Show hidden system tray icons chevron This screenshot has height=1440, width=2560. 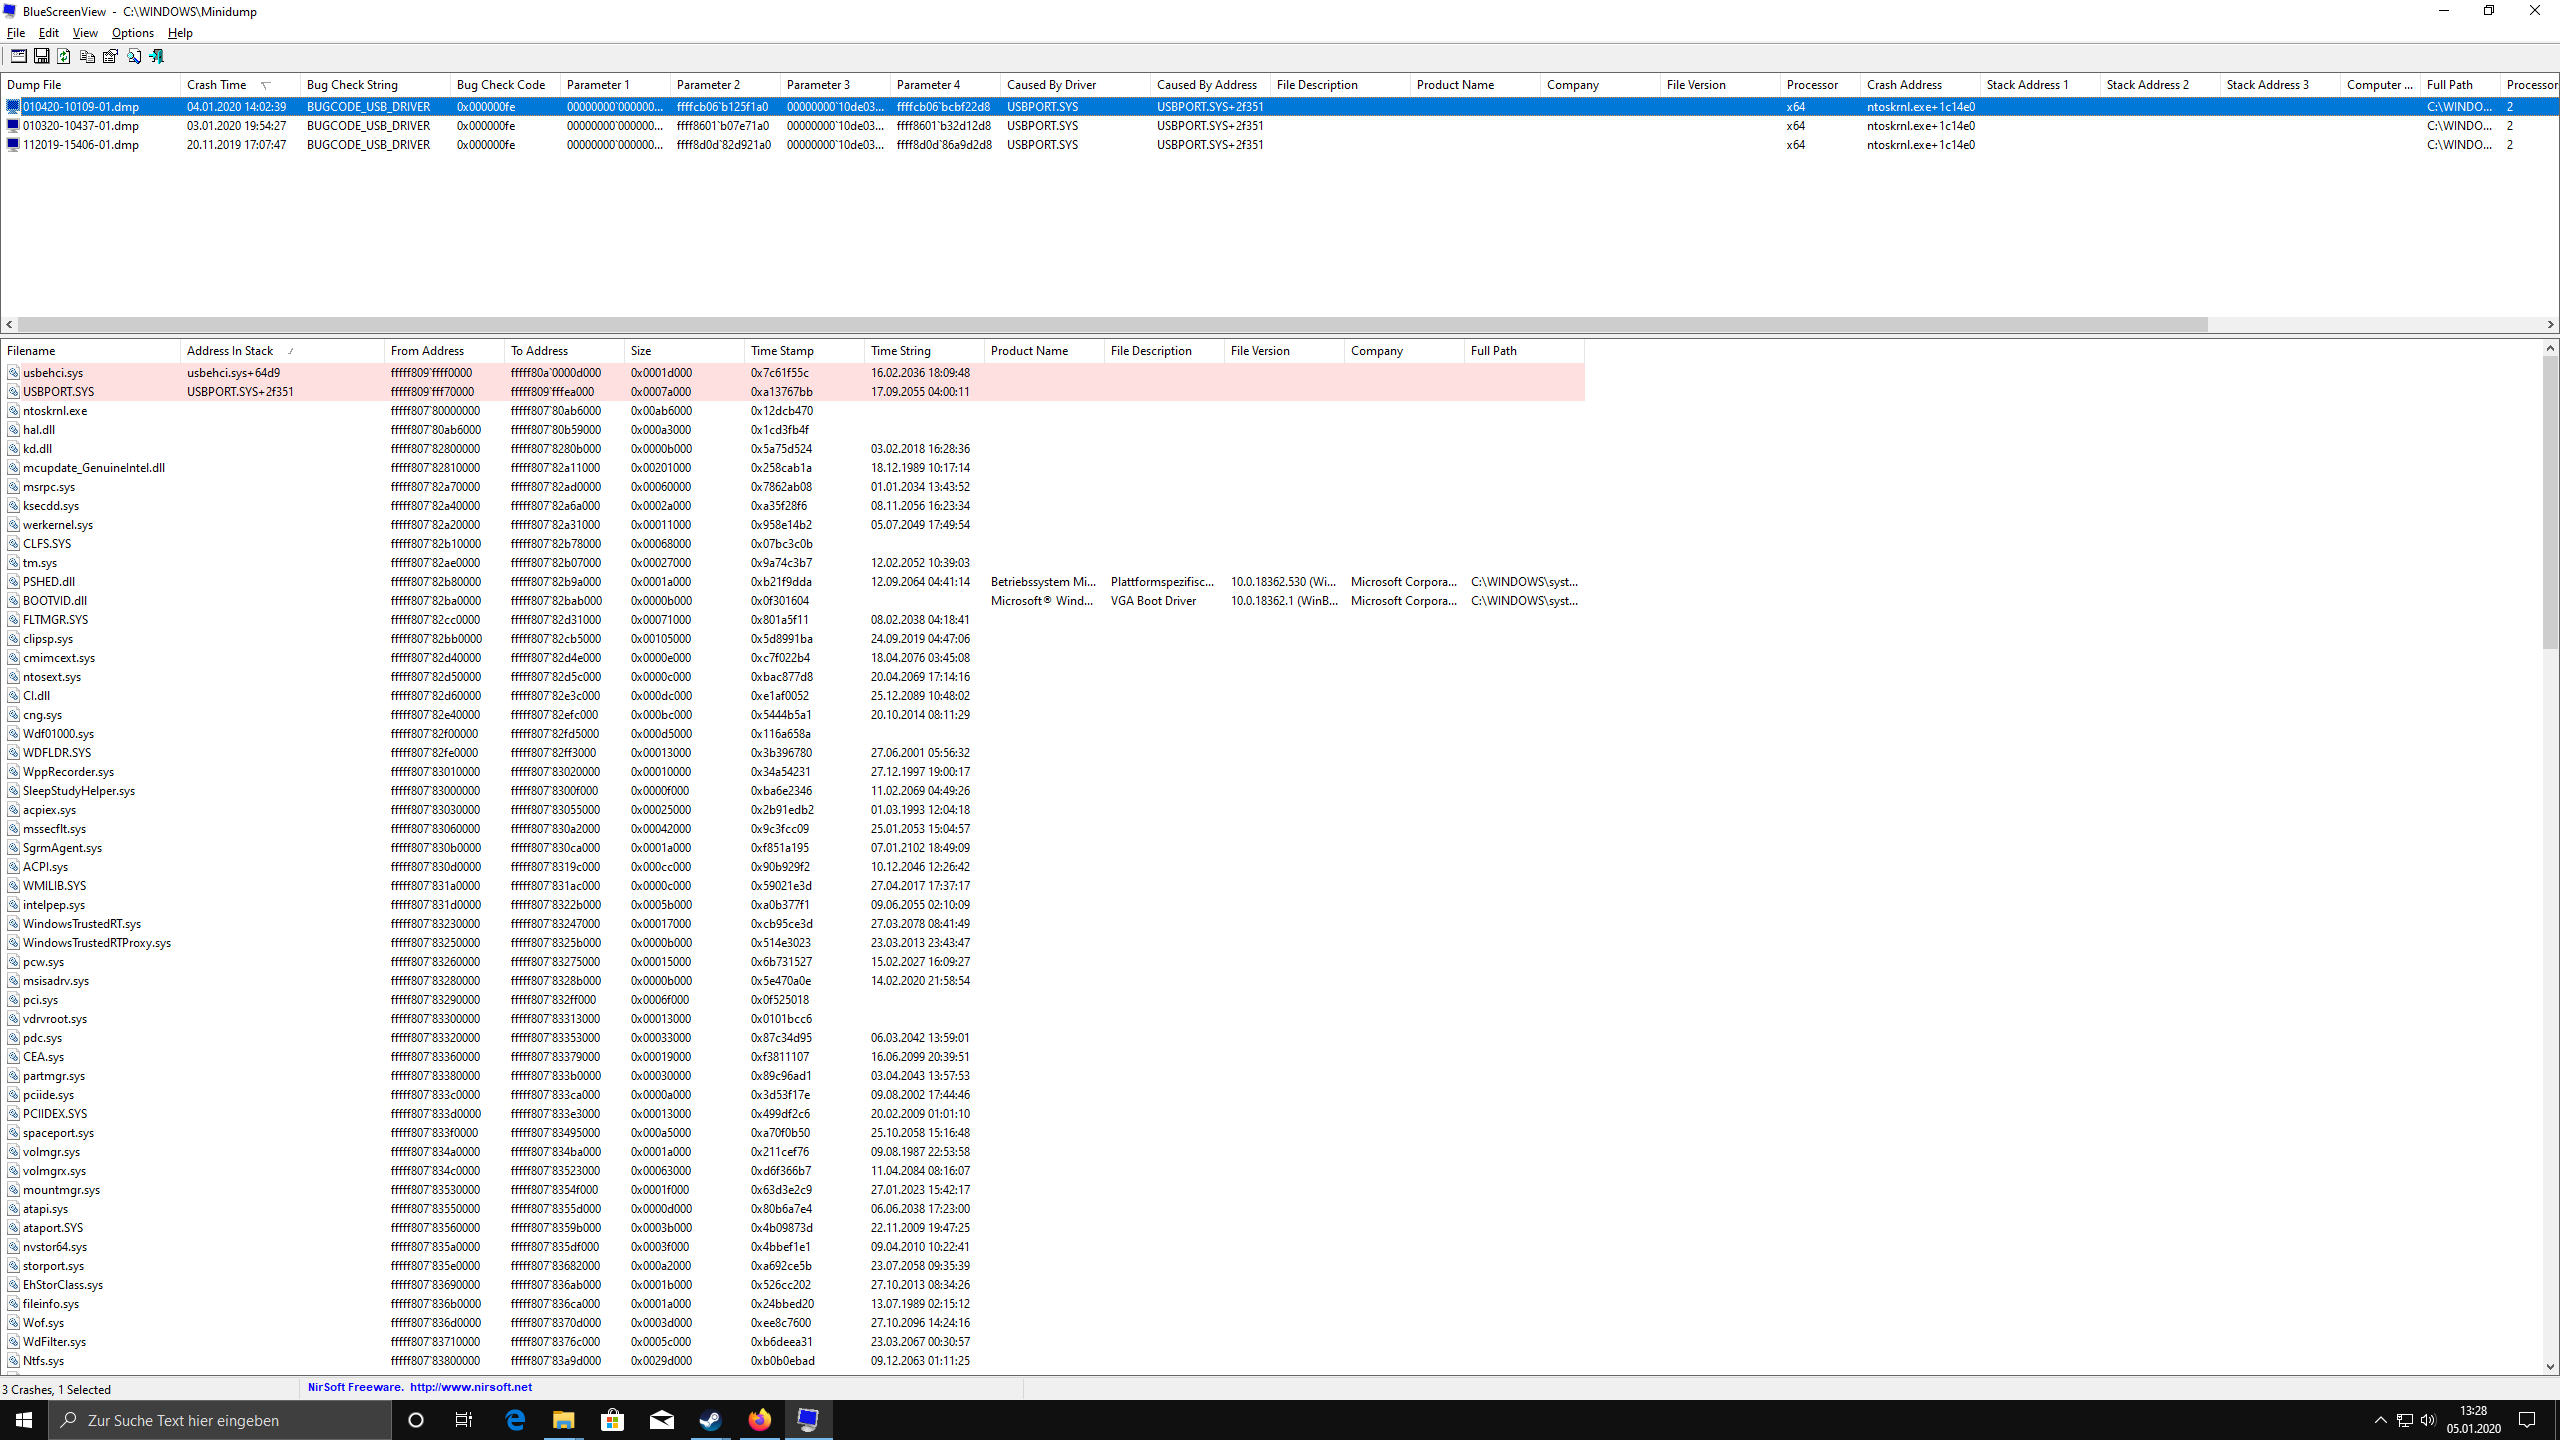point(2380,1420)
